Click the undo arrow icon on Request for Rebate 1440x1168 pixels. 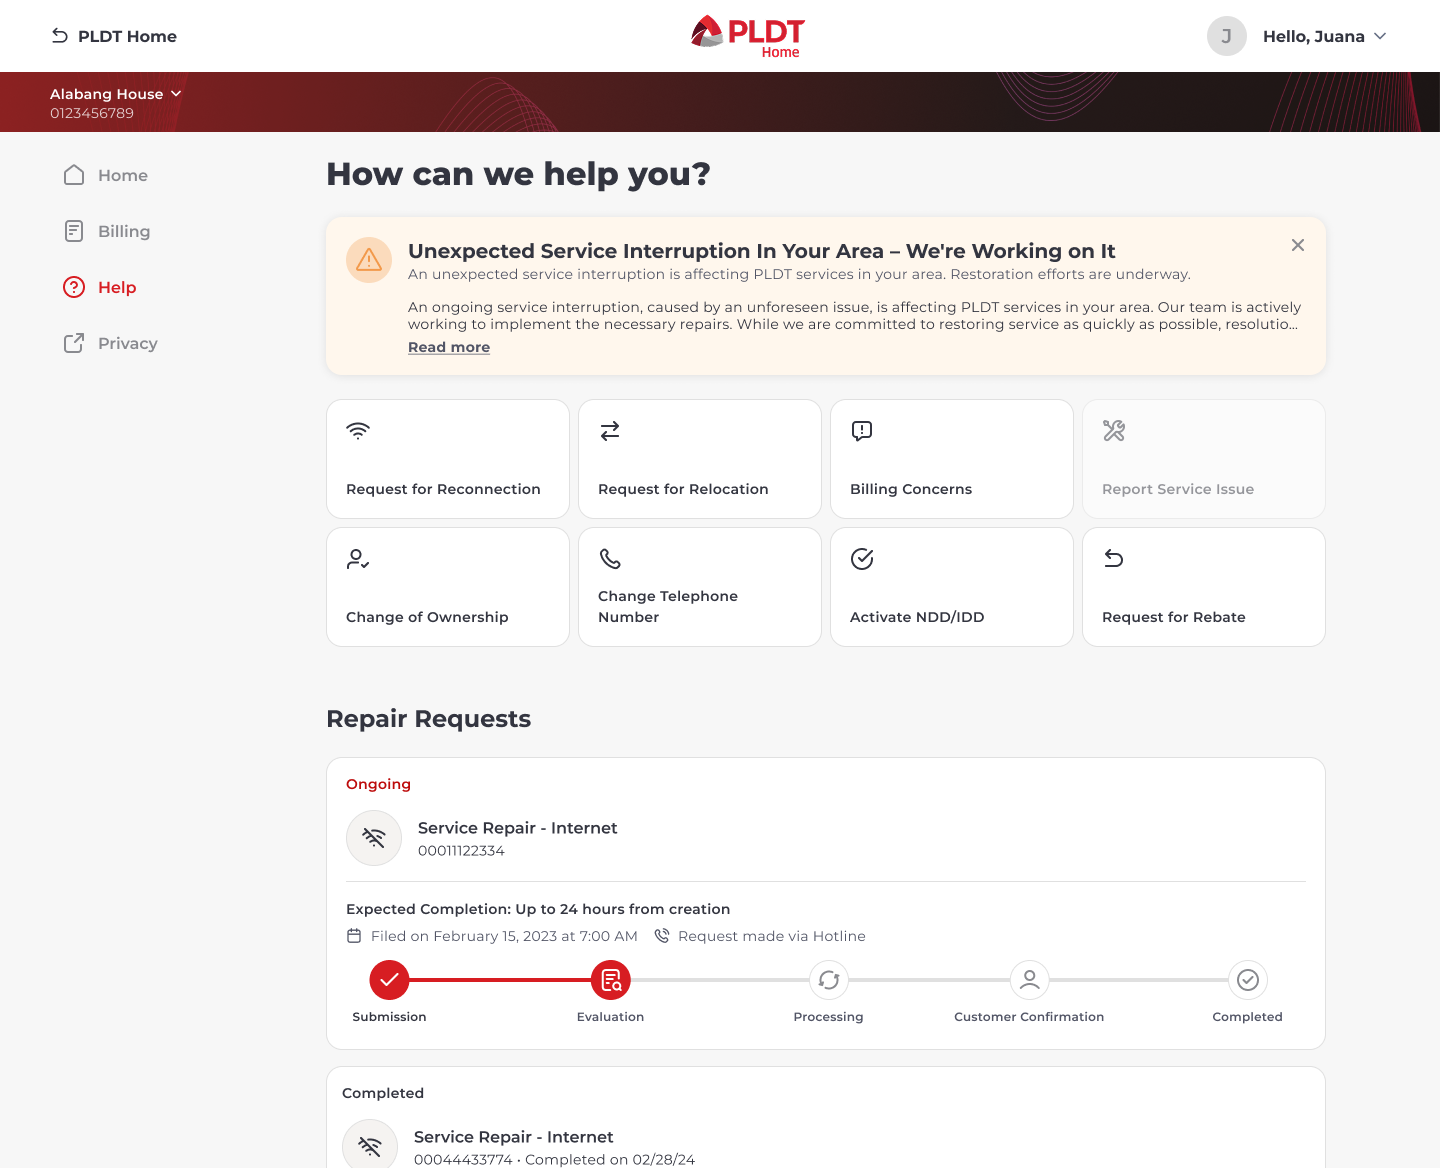(x=1114, y=559)
